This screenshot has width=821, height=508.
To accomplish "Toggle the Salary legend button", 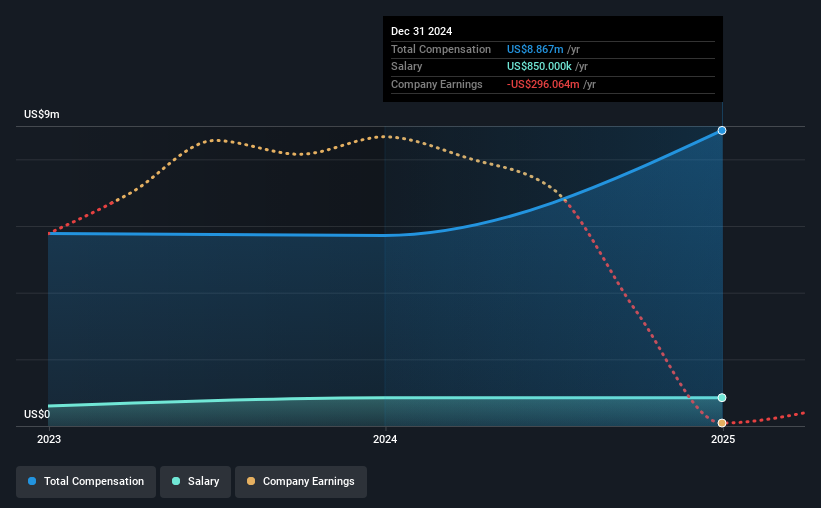I will coord(195,482).
